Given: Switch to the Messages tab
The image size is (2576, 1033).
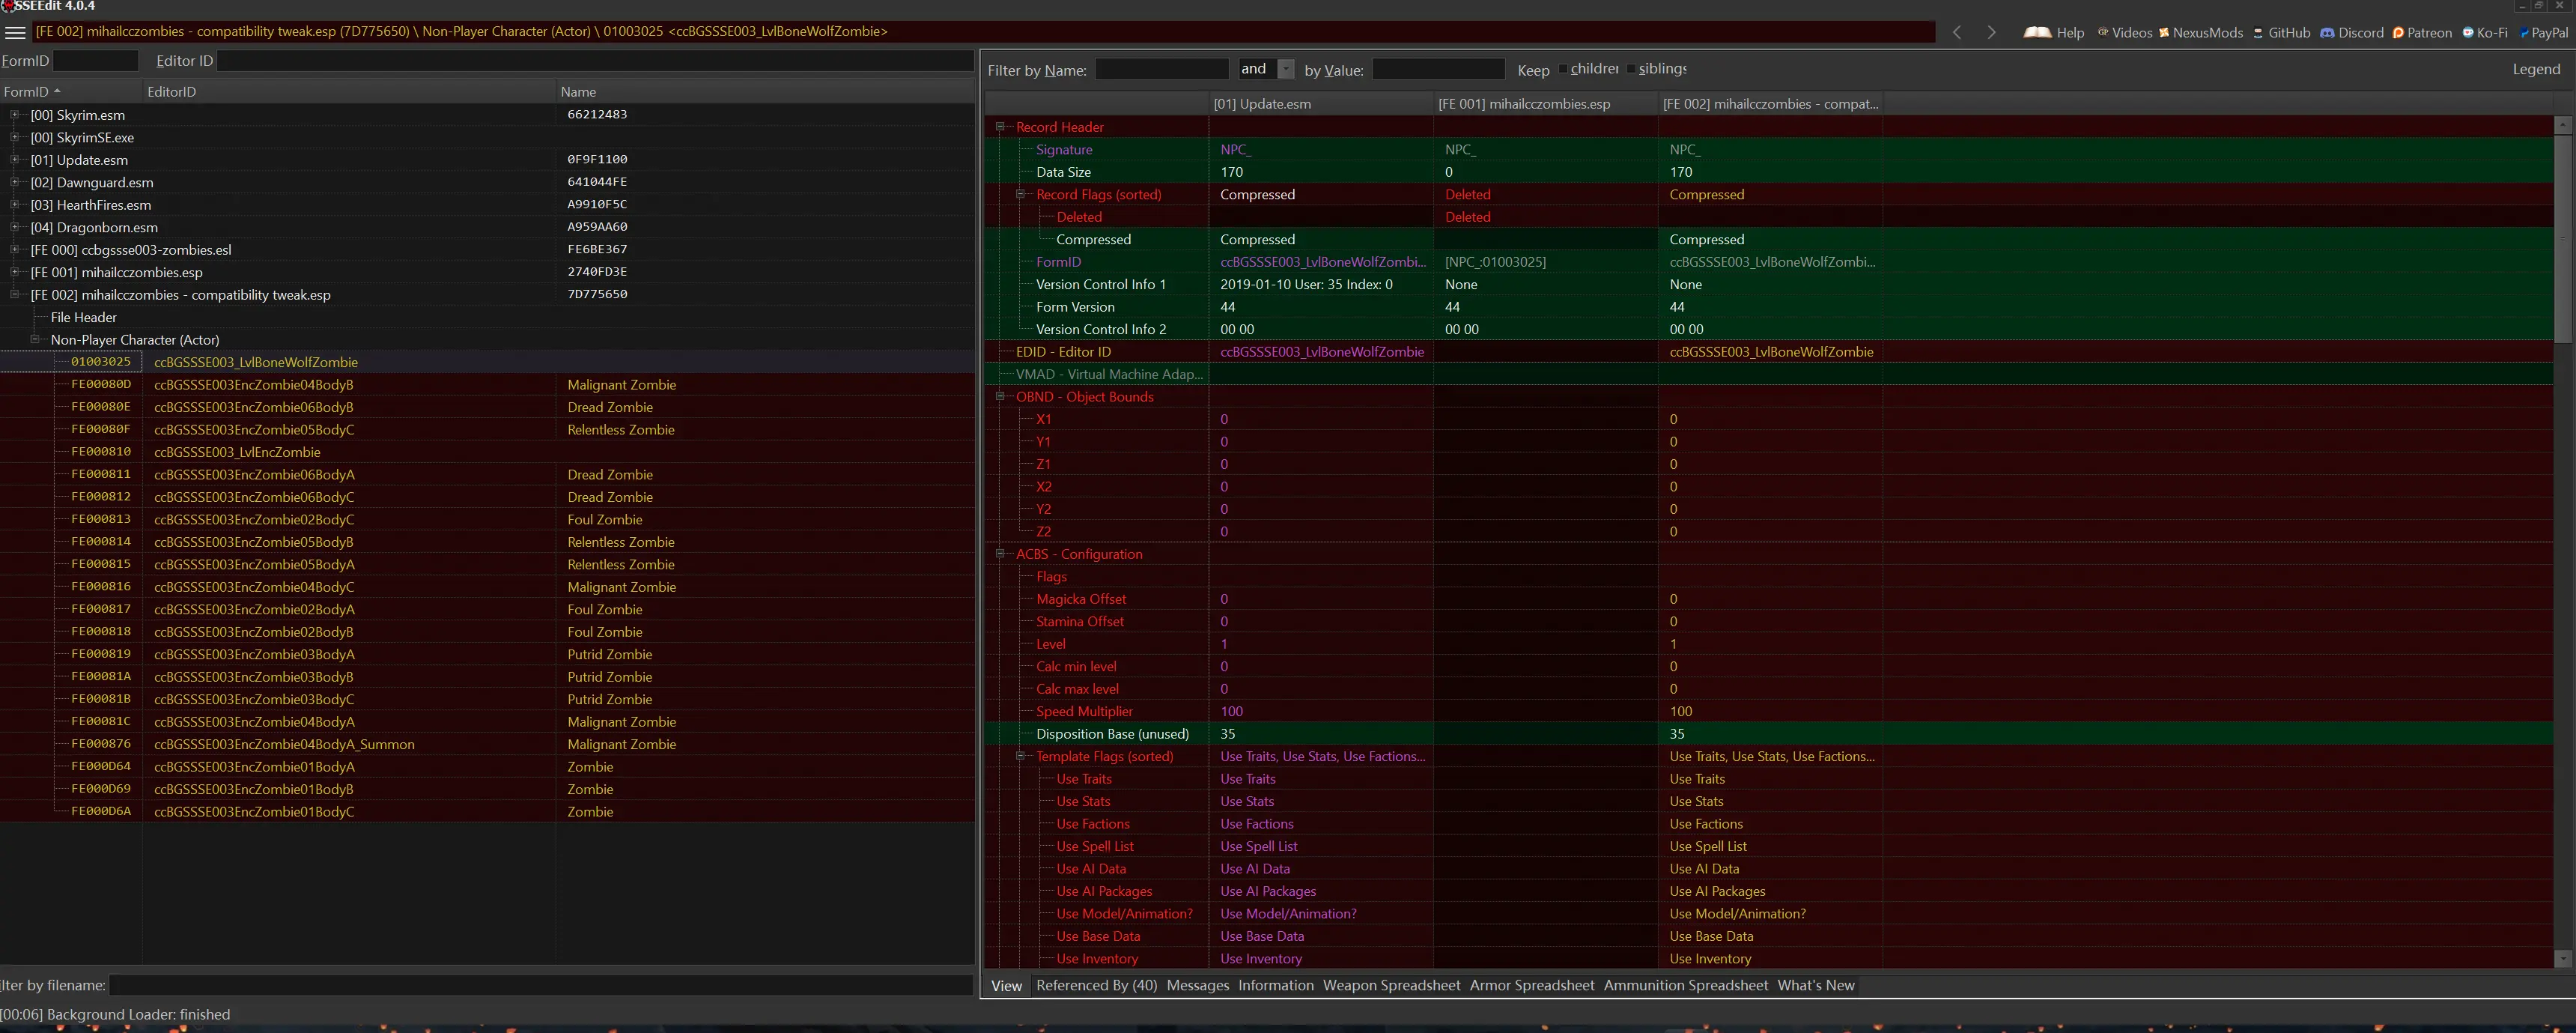Looking at the screenshot, I should [1197, 985].
